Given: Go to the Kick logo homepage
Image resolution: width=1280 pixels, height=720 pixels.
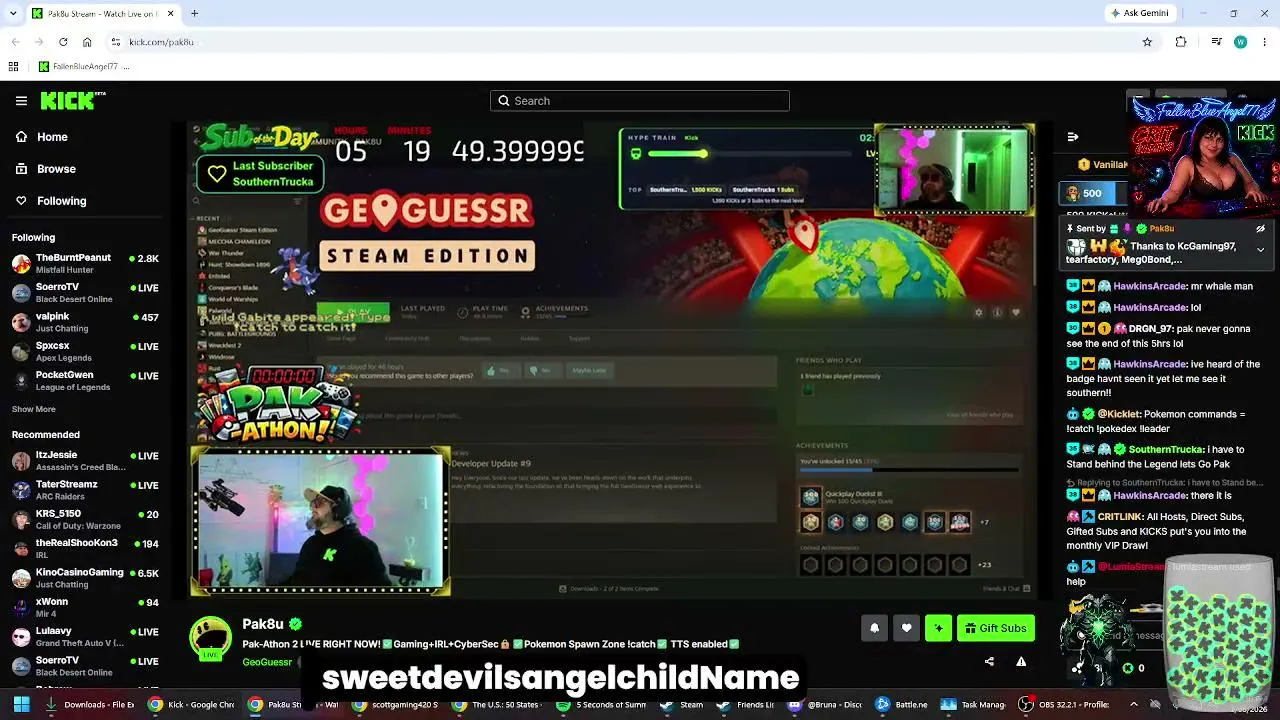Looking at the screenshot, I should (72, 100).
